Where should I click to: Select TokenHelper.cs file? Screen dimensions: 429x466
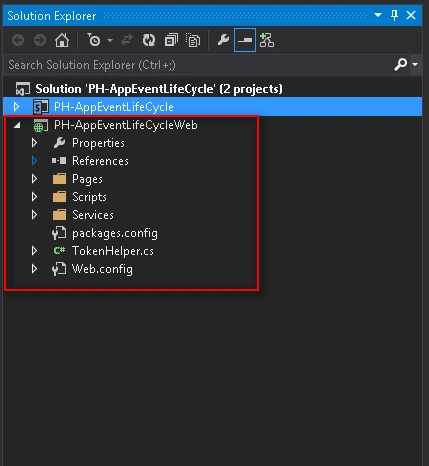point(113,251)
